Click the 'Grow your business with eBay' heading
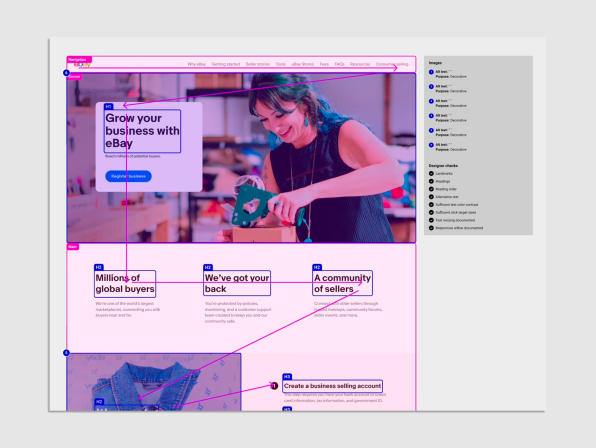 coord(143,131)
